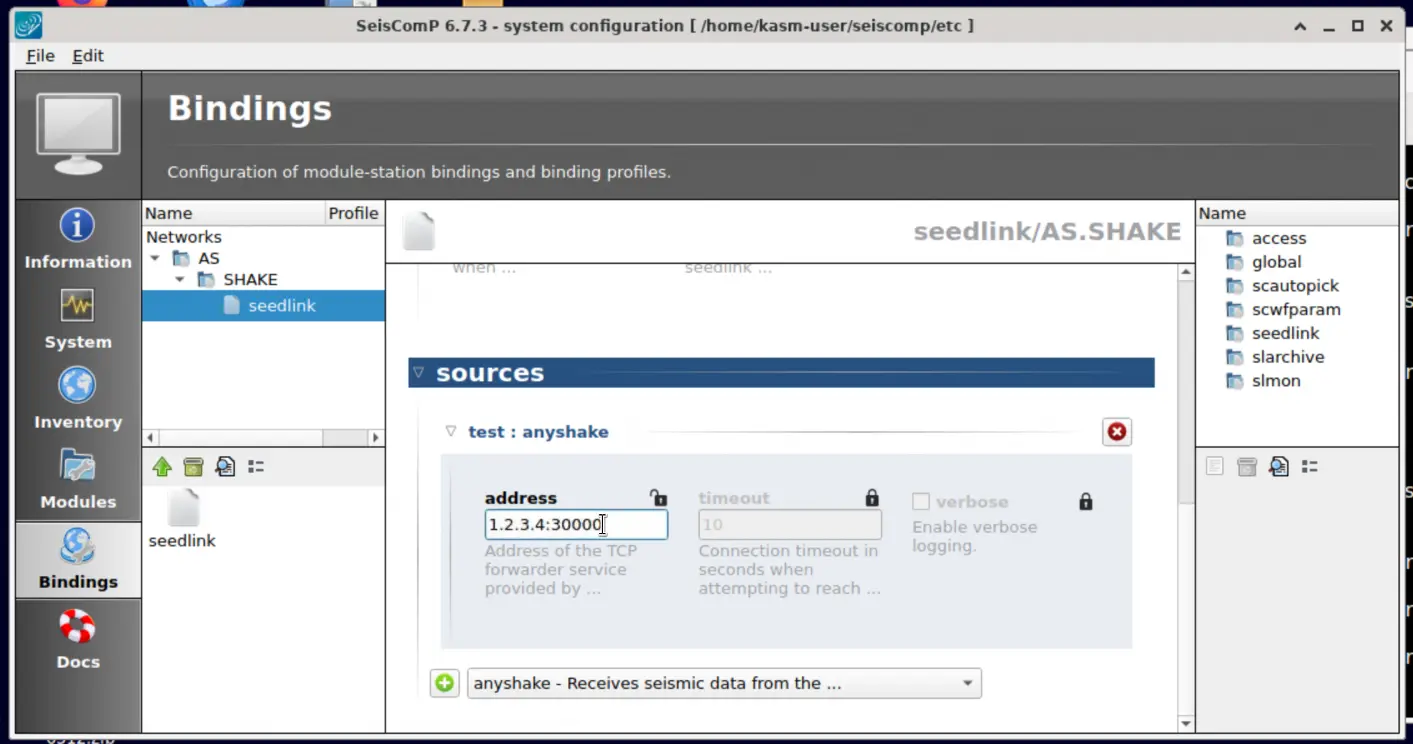The width and height of the screenshot is (1413, 744).
Task: Select the scautopick module folder
Action: [1294, 286]
